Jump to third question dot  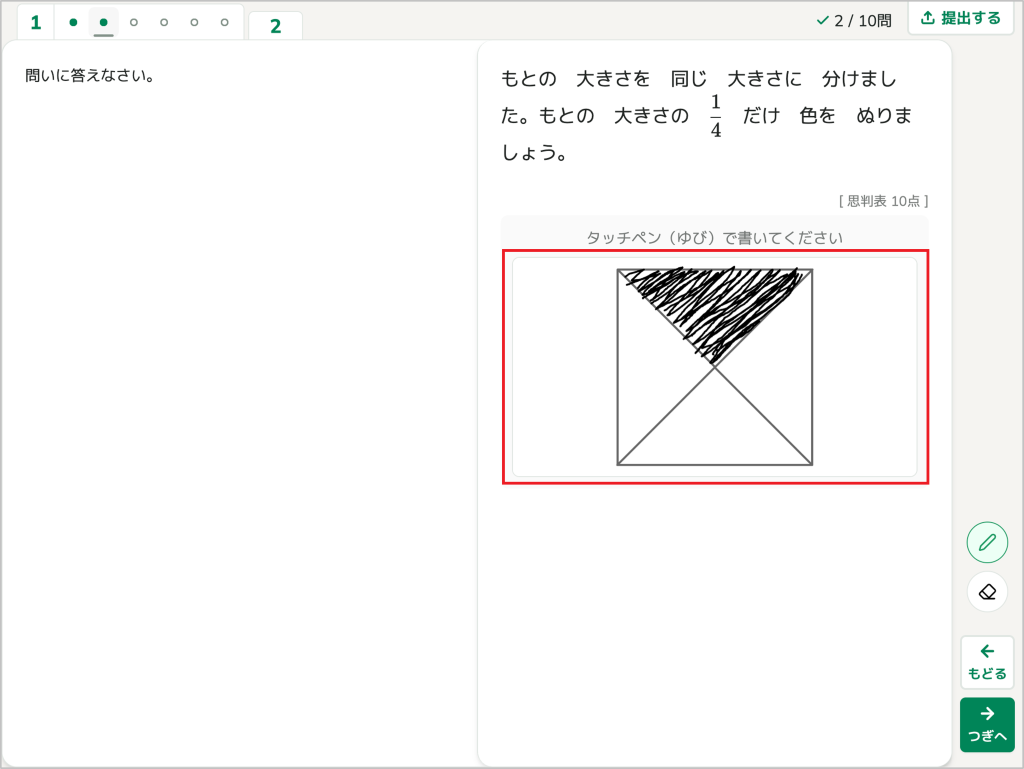click(x=134, y=22)
